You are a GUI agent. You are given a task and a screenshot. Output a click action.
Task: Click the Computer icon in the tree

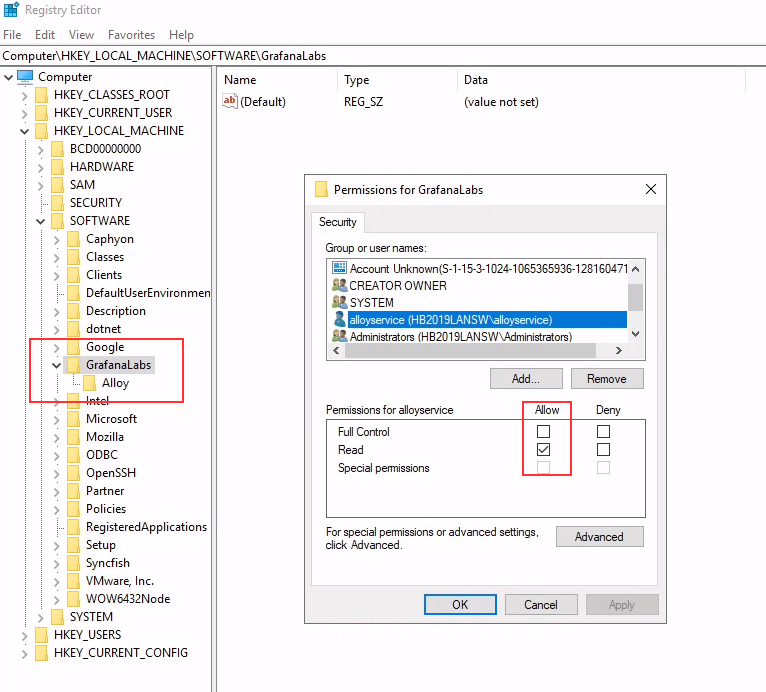point(25,77)
